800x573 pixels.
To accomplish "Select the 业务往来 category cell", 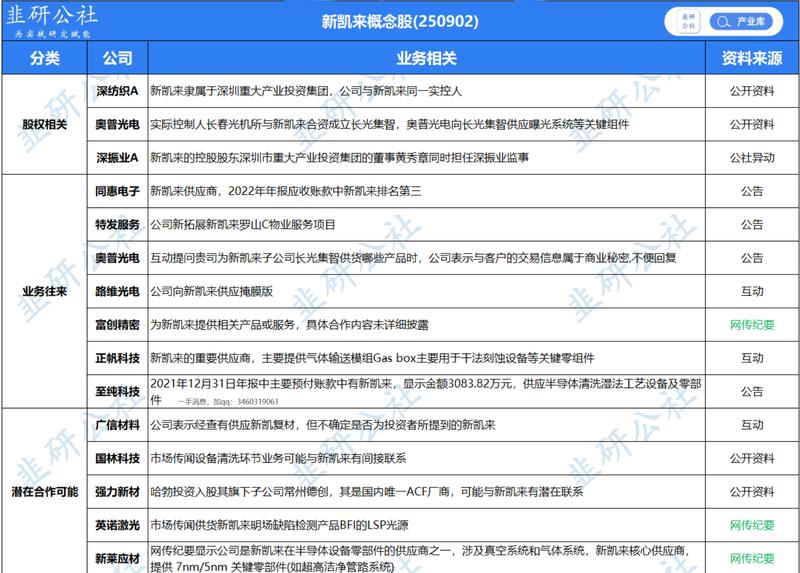I will click(x=44, y=291).
